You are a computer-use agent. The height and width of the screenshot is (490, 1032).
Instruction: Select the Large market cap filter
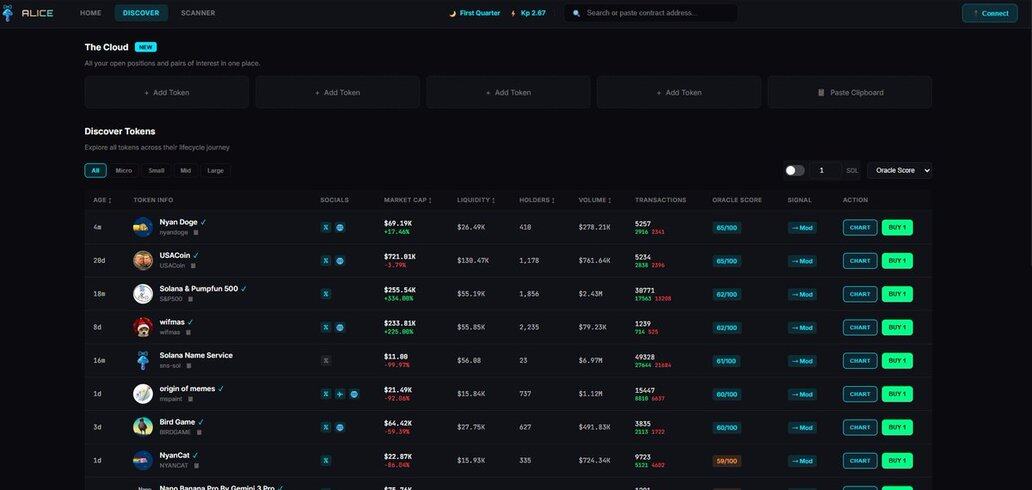[x=215, y=171]
